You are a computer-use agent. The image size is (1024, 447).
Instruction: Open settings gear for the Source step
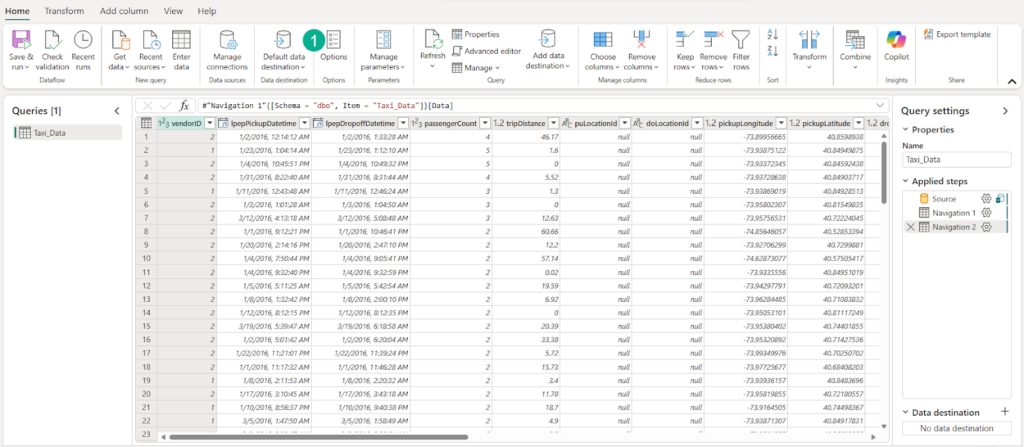(985, 199)
